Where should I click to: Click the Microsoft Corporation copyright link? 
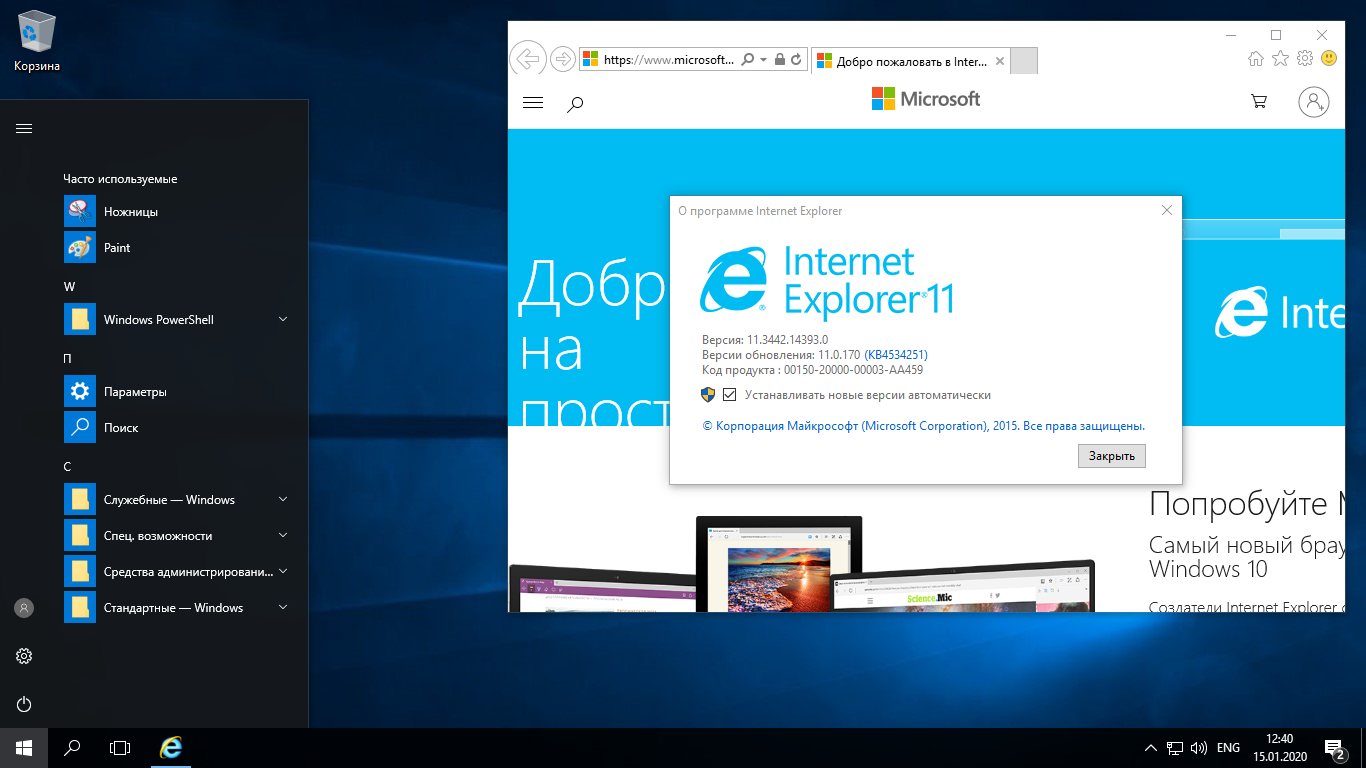[923, 426]
